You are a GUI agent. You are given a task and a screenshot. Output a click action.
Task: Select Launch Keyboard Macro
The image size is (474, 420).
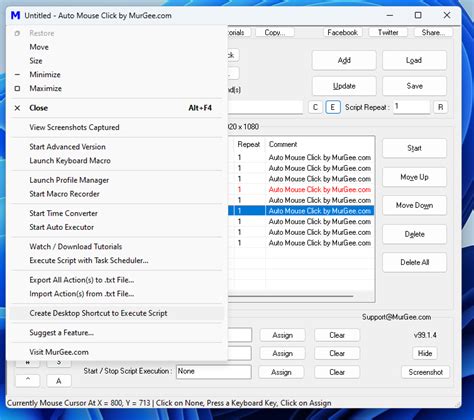117,161
